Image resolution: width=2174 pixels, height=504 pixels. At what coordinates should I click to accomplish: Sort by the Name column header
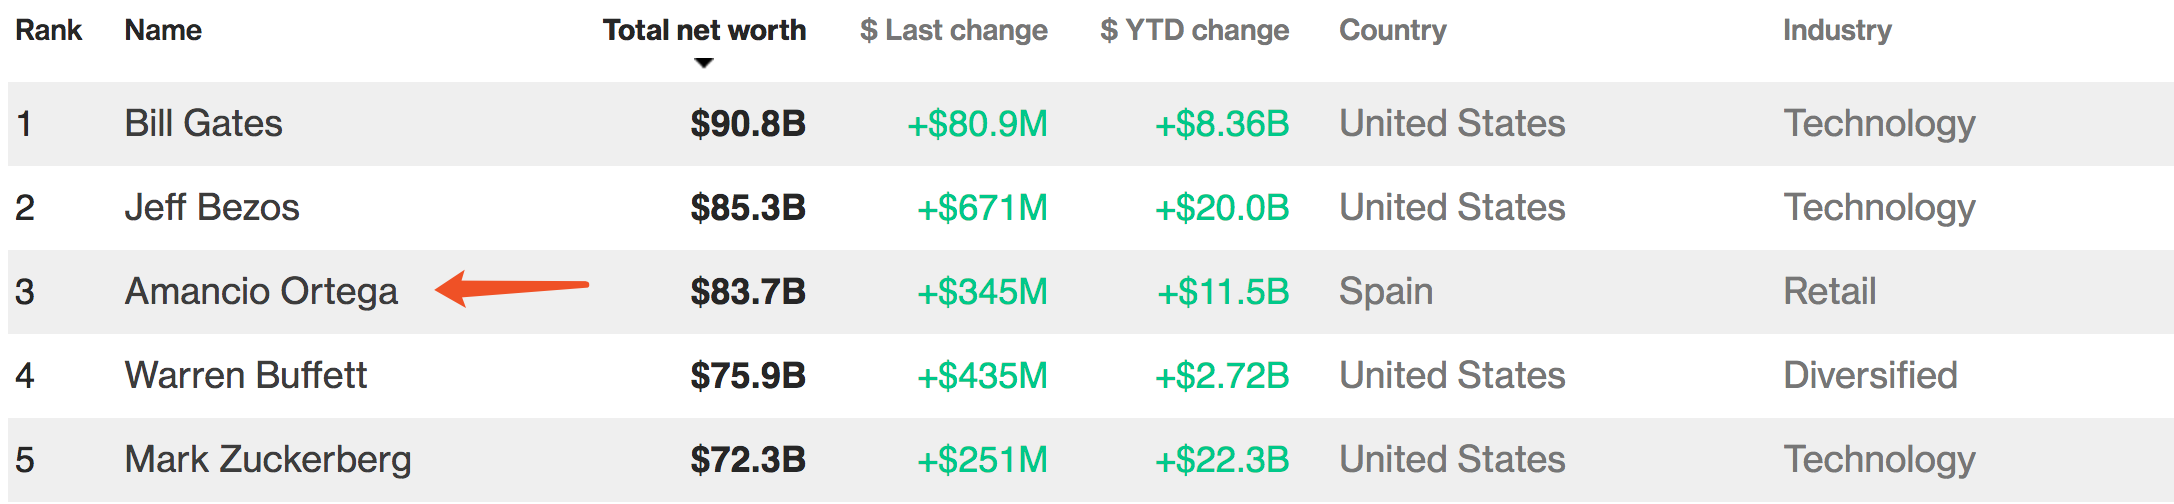click(163, 30)
